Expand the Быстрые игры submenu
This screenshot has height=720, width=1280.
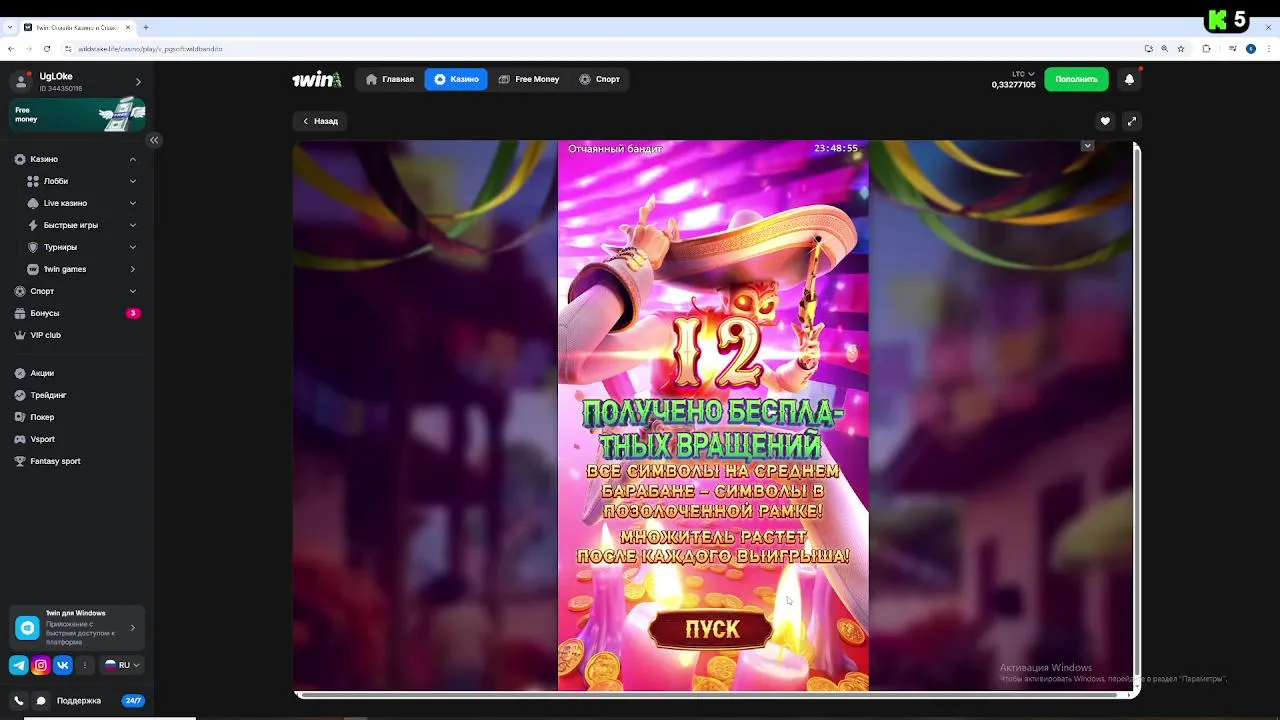pyautogui.click(x=132, y=225)
